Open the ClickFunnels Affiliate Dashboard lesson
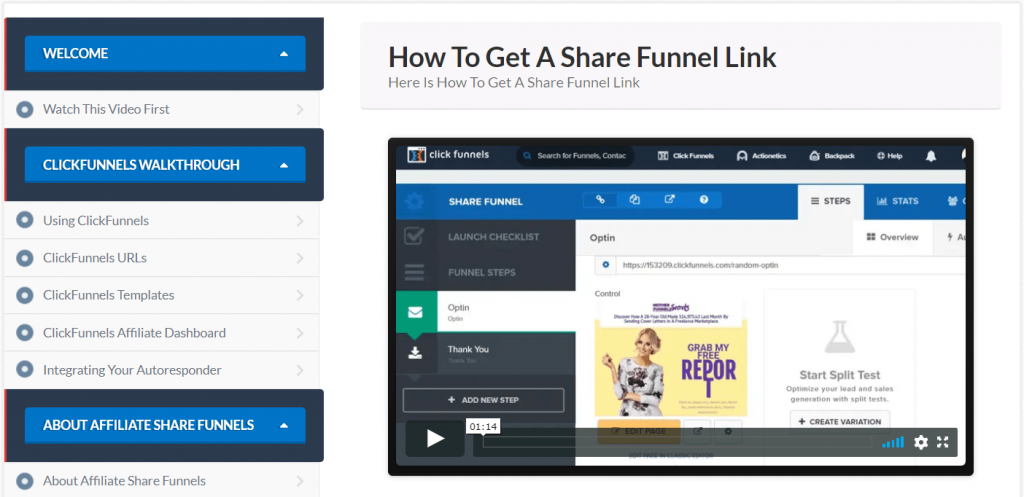1024x497 pixels. tap(161, 333)
